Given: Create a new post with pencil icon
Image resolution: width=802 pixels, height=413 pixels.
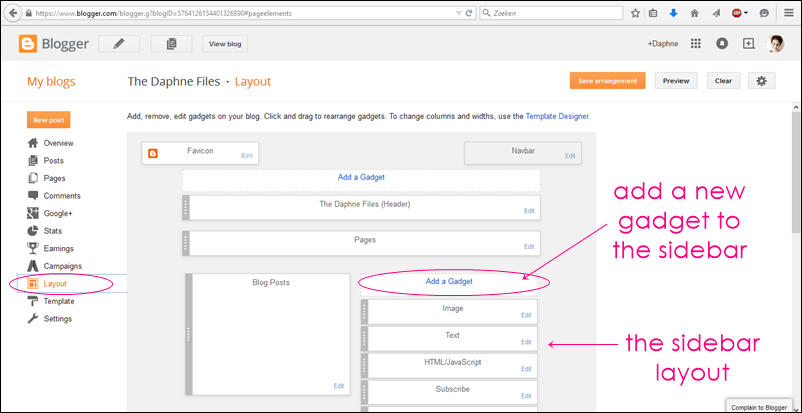Looking at the screenshot, I should pos(119,44).
